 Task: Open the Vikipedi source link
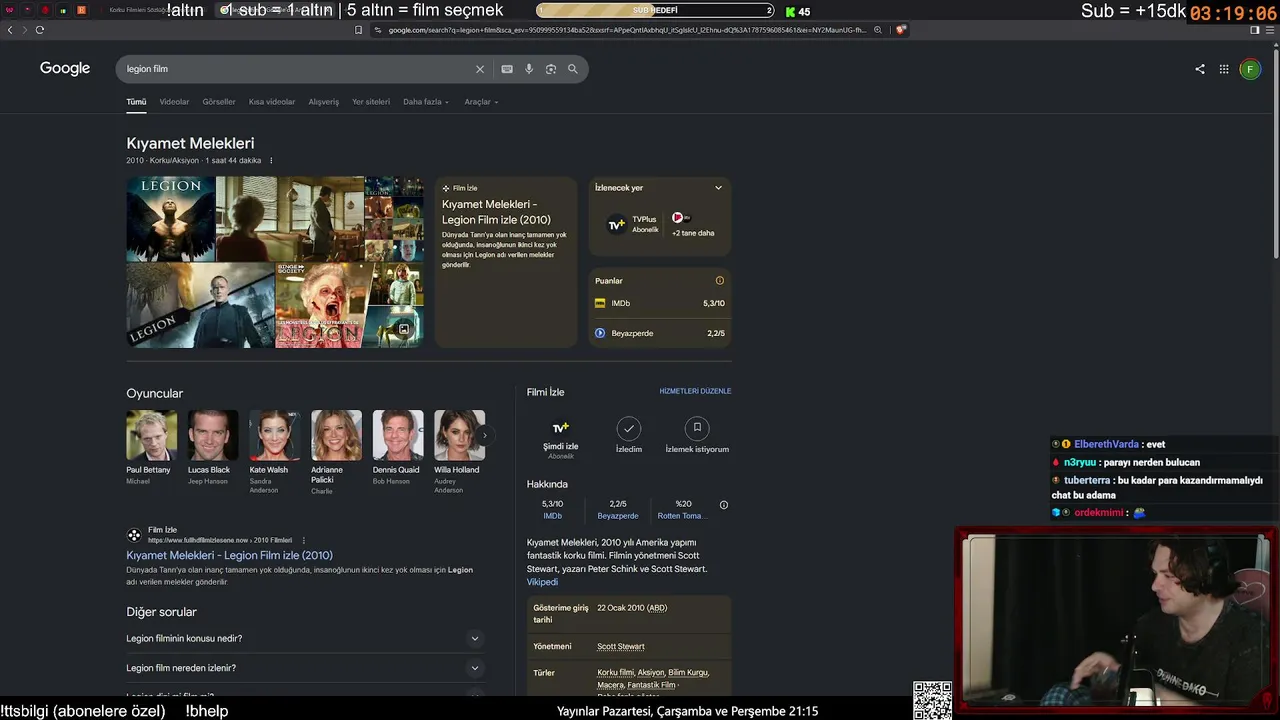542,582
